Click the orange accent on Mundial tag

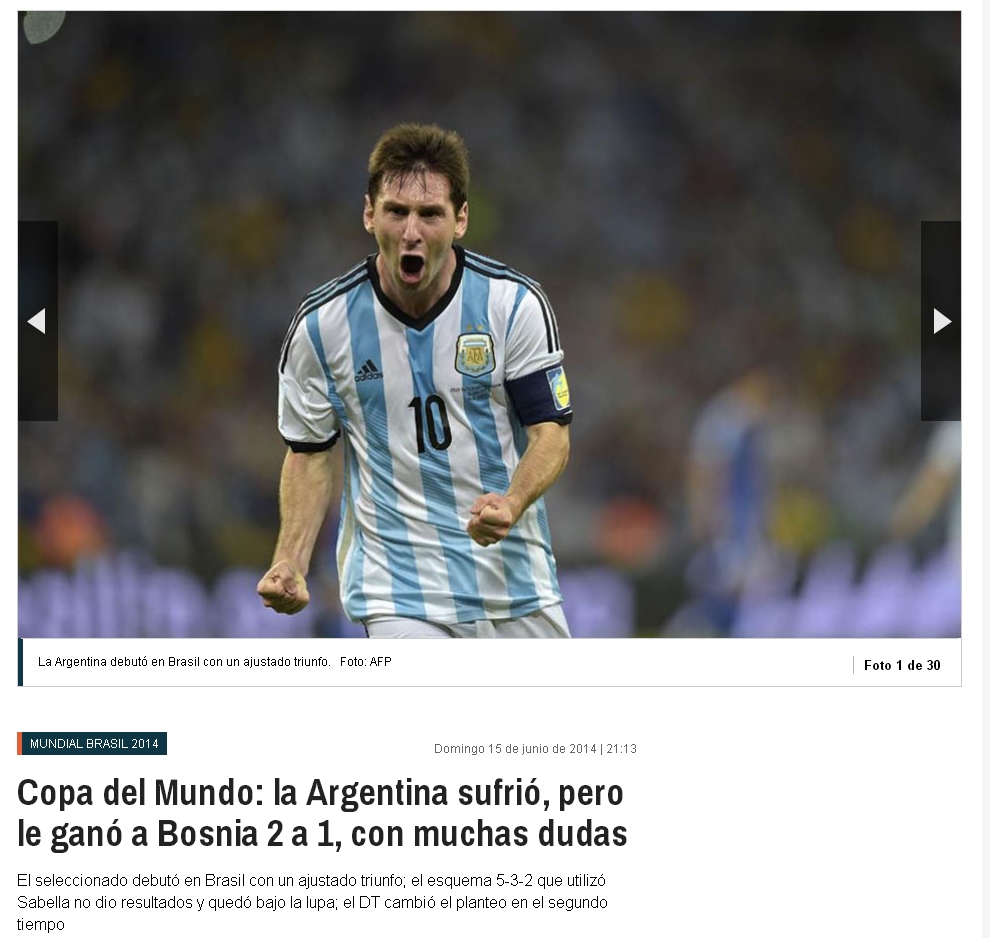pyautogui.click(x=20, y=744)
